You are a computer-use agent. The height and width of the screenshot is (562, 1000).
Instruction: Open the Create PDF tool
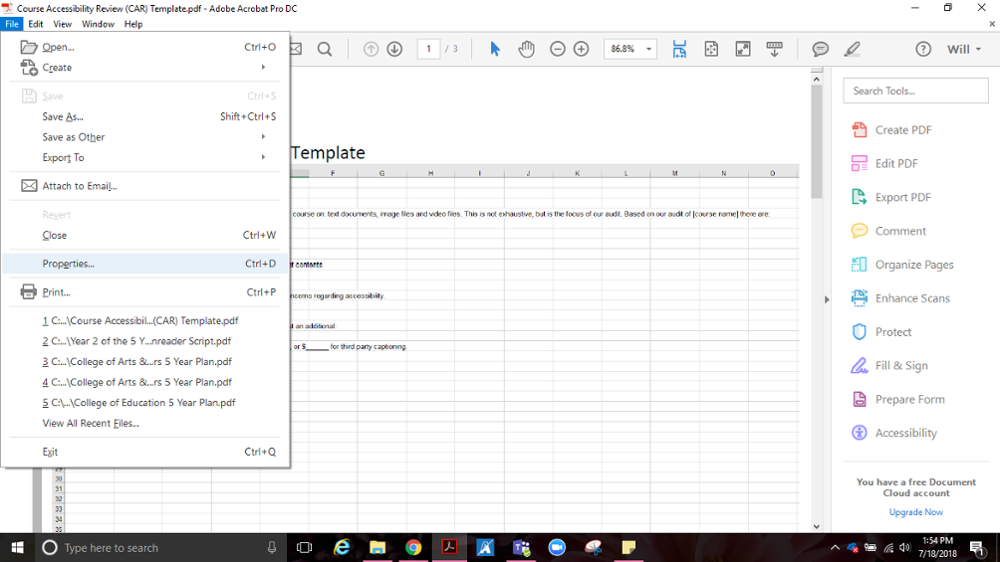click(x=892, y=130)
